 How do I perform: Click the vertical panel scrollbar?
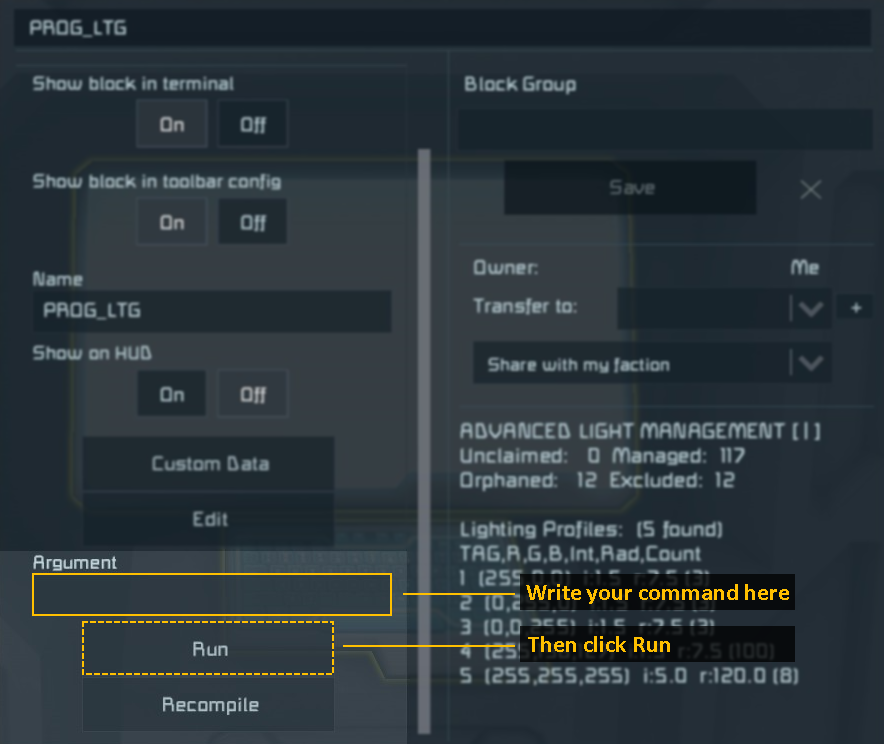[424, 440]
